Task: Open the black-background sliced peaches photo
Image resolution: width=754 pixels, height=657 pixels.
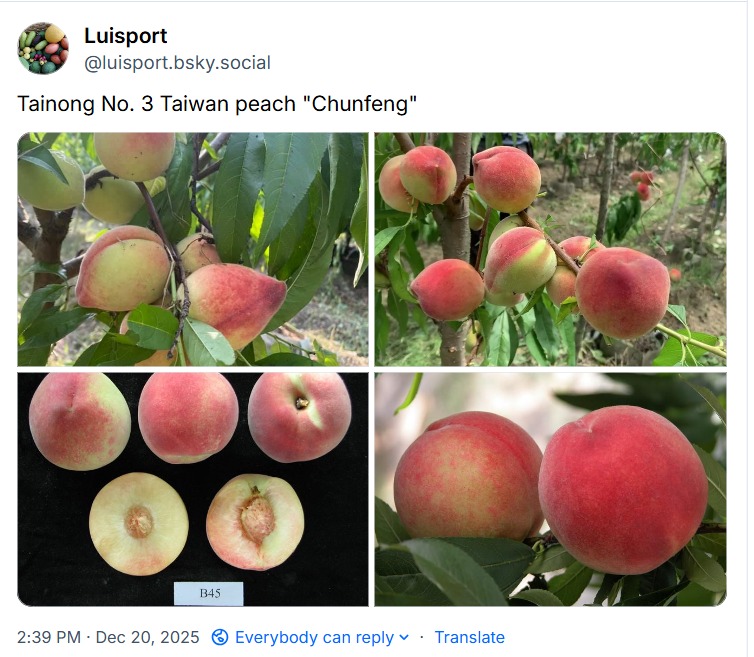Action: click(193, 489)
